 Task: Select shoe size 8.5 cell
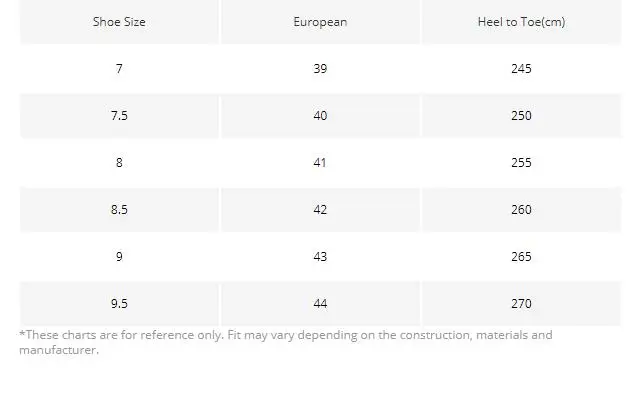pos(119,210)
